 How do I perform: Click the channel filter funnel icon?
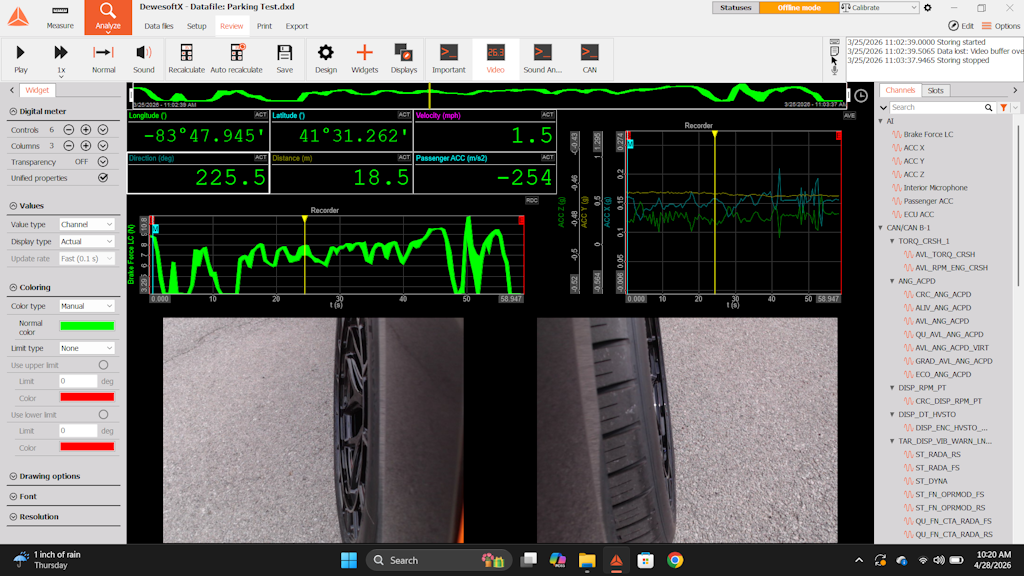pyautogui.click(x=1003, y=107)
